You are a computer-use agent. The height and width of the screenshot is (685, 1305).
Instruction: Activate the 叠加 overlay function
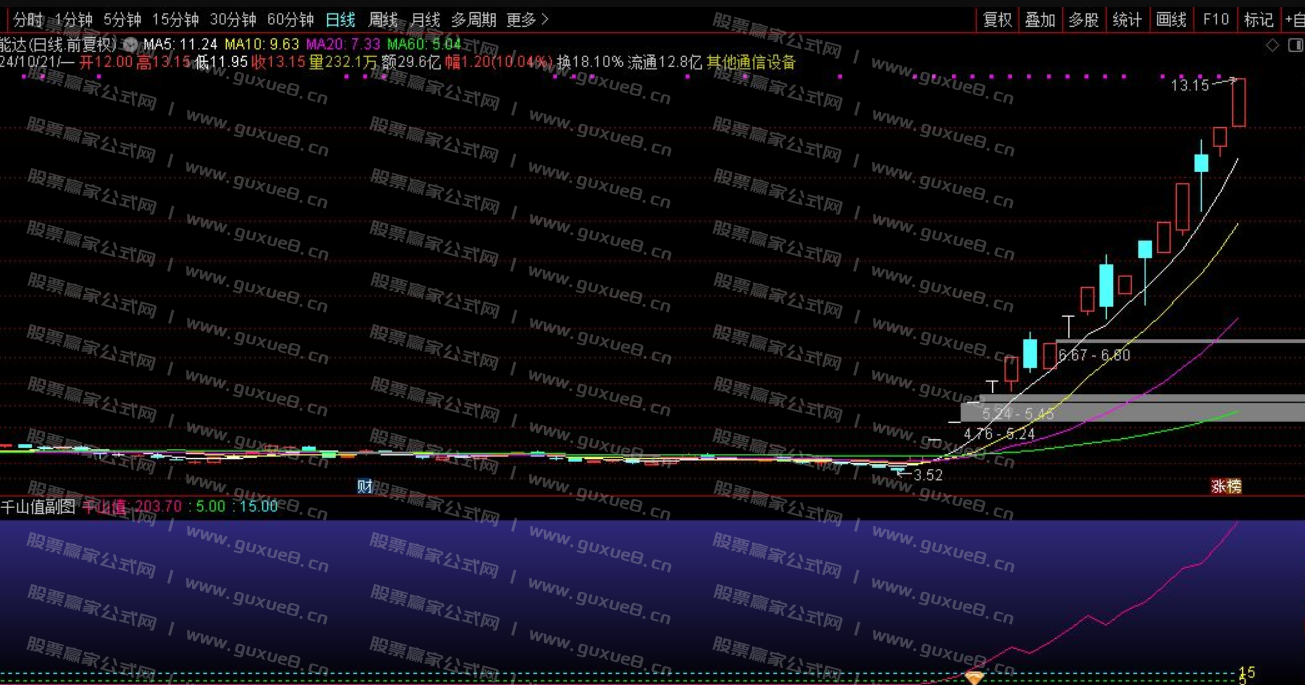click(1040, 18)
